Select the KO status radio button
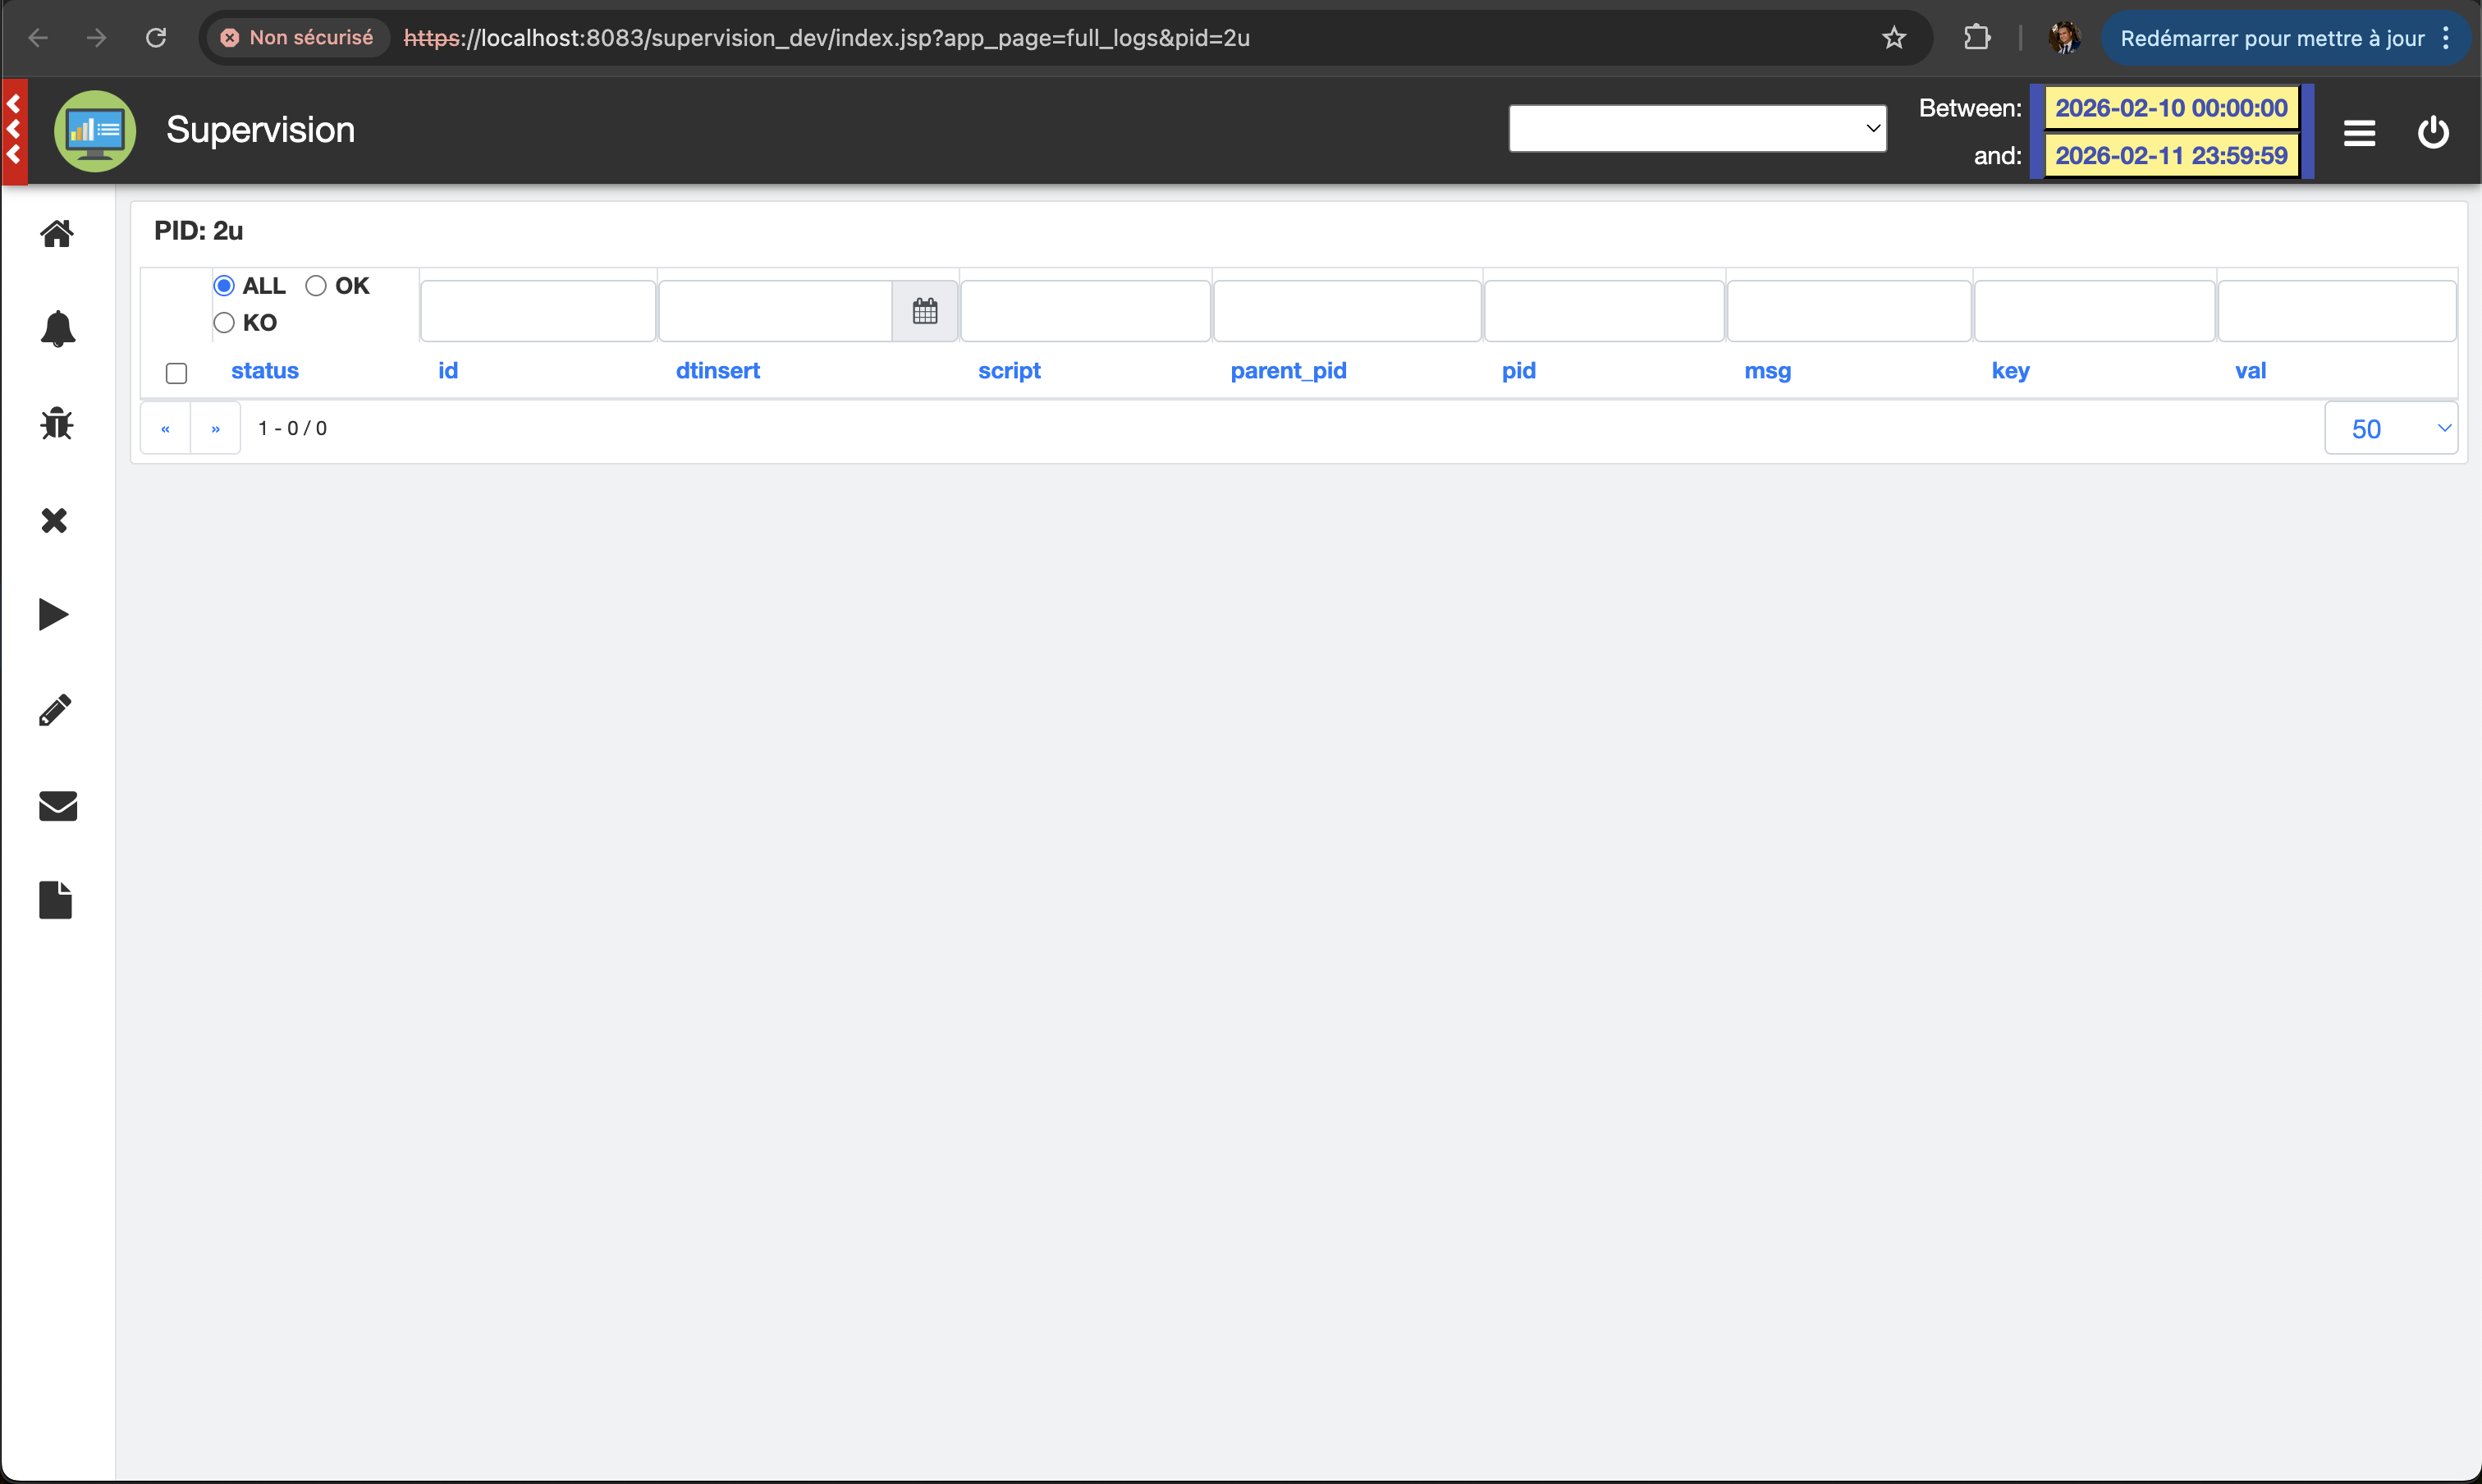Screen dimensions: 2482x1484 point(224,323)
